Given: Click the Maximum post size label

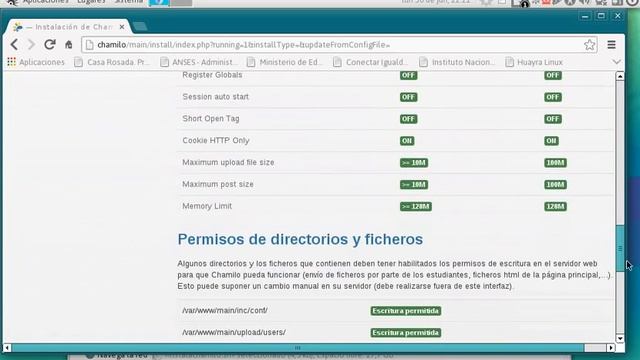Looking at the screenshot, I should 218,184.
